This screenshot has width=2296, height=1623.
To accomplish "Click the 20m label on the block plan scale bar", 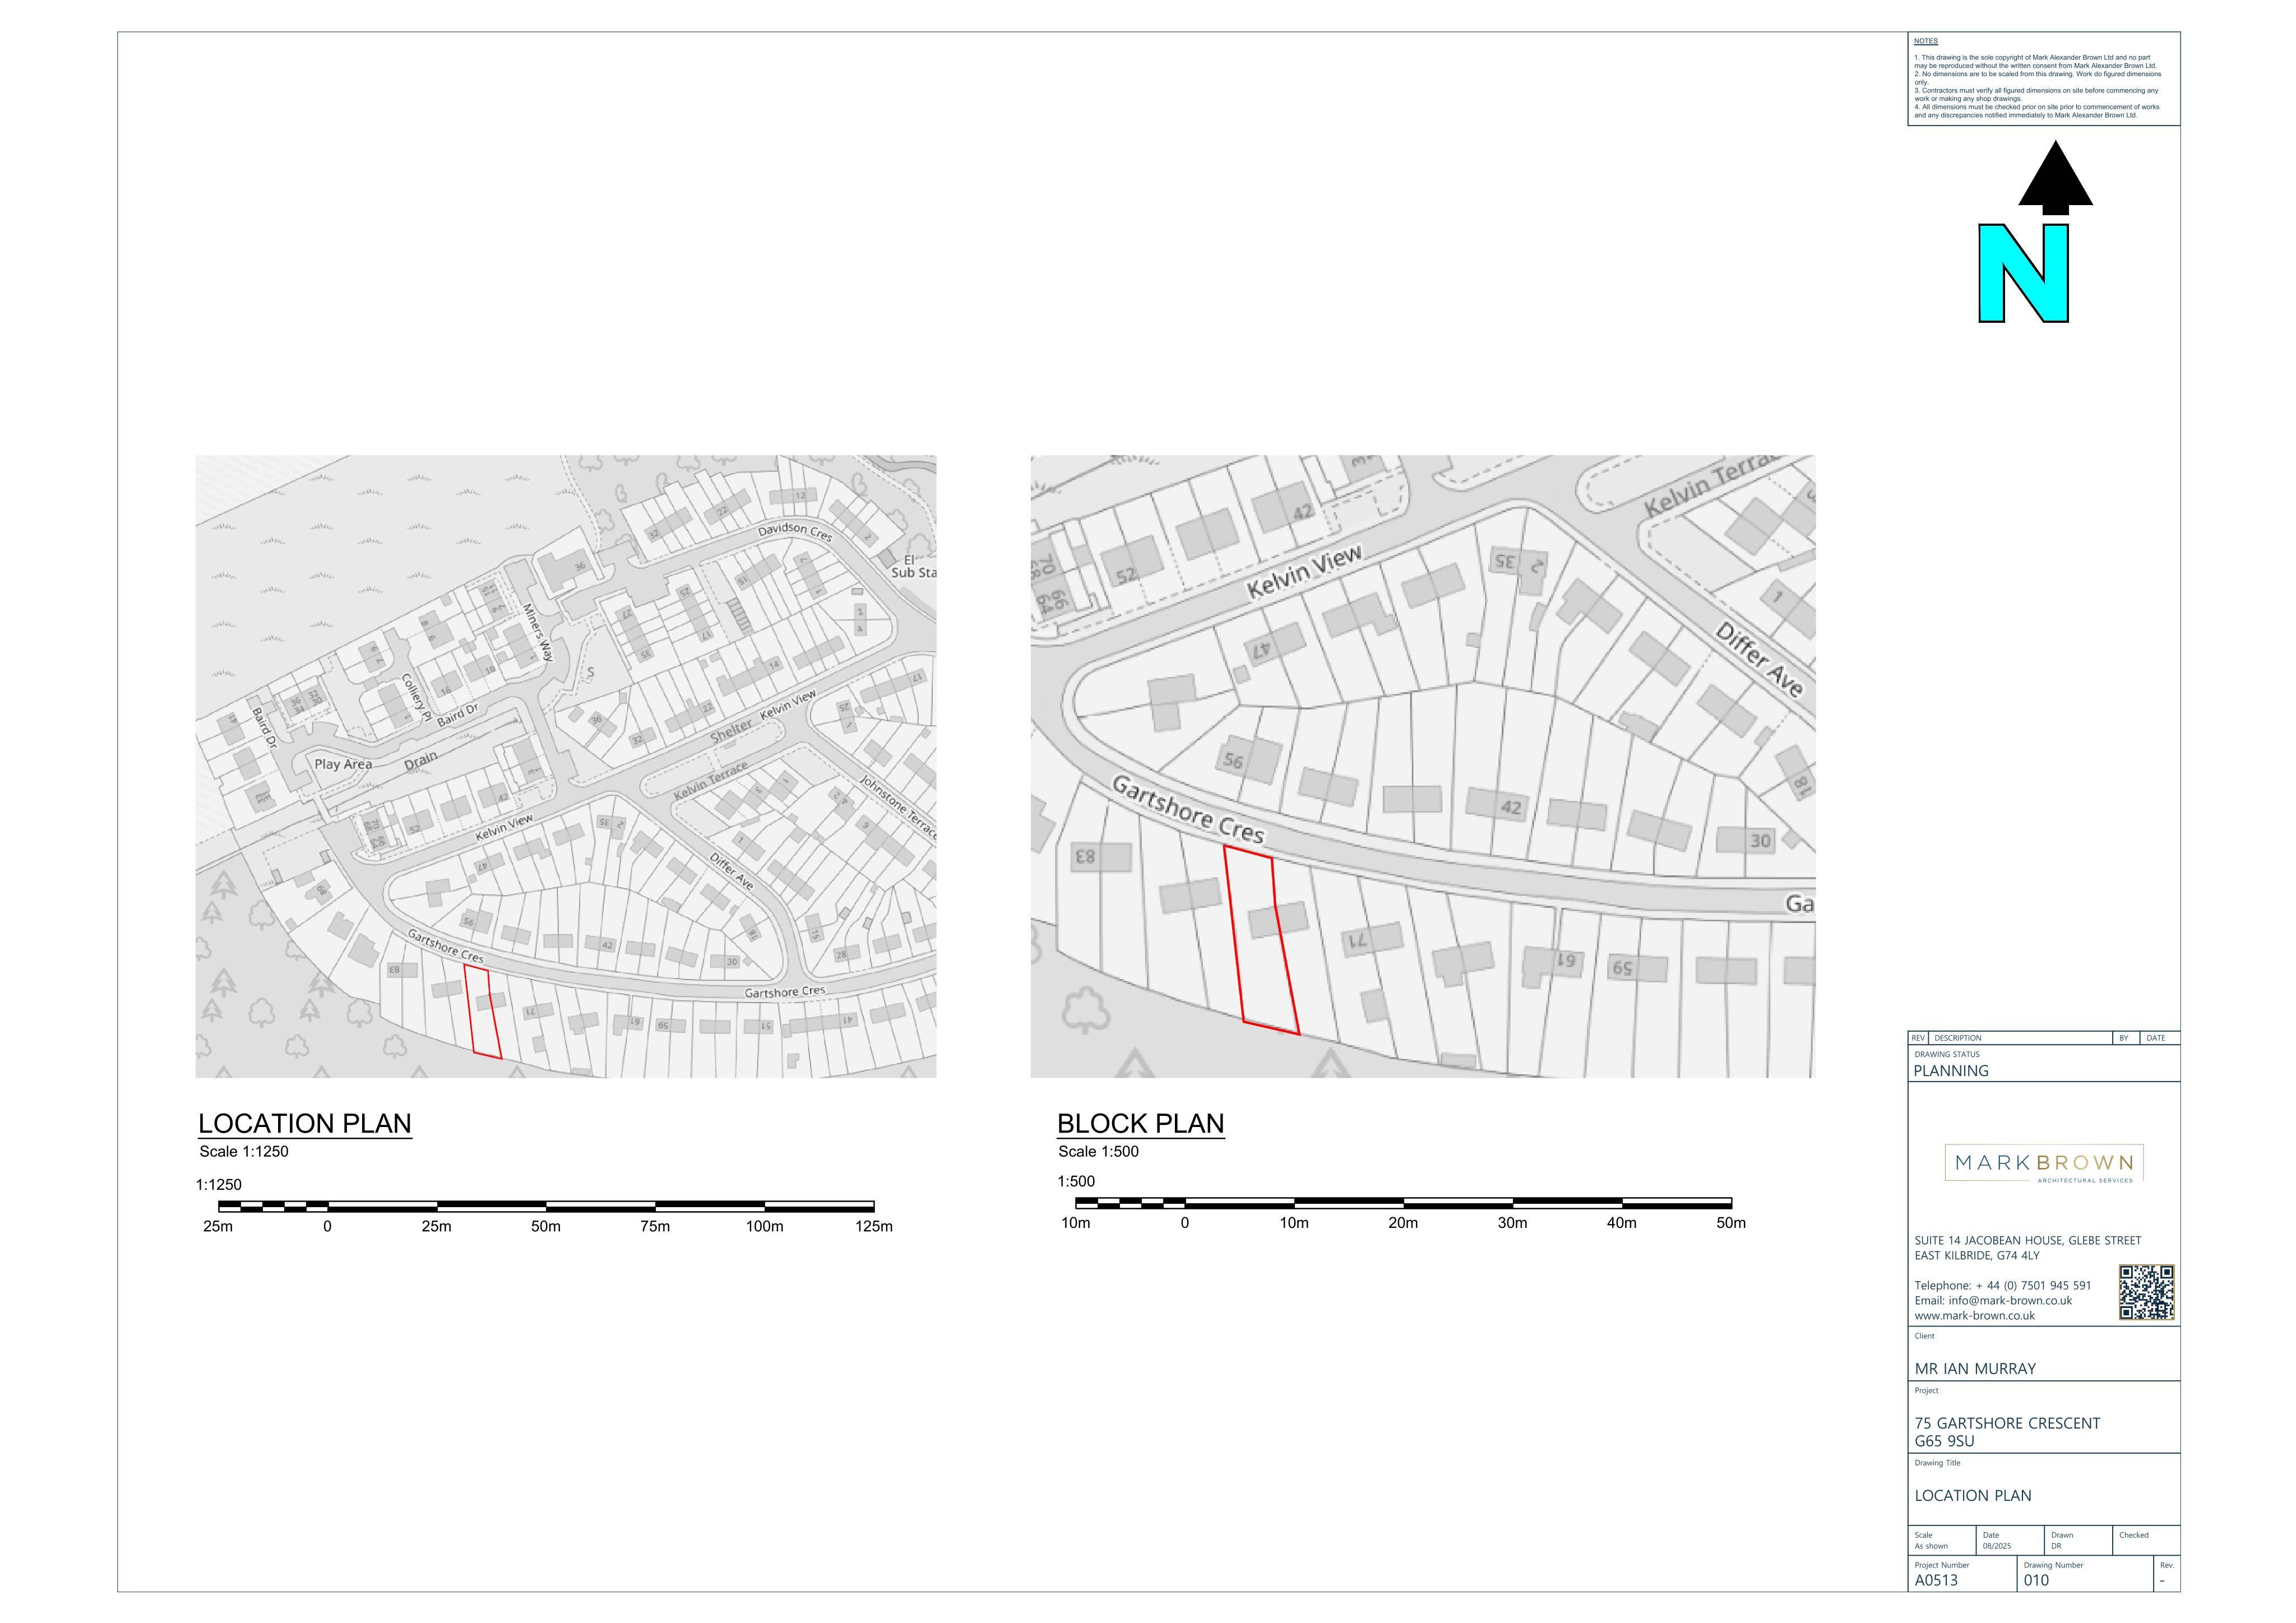I will tap(1403, 1222).
